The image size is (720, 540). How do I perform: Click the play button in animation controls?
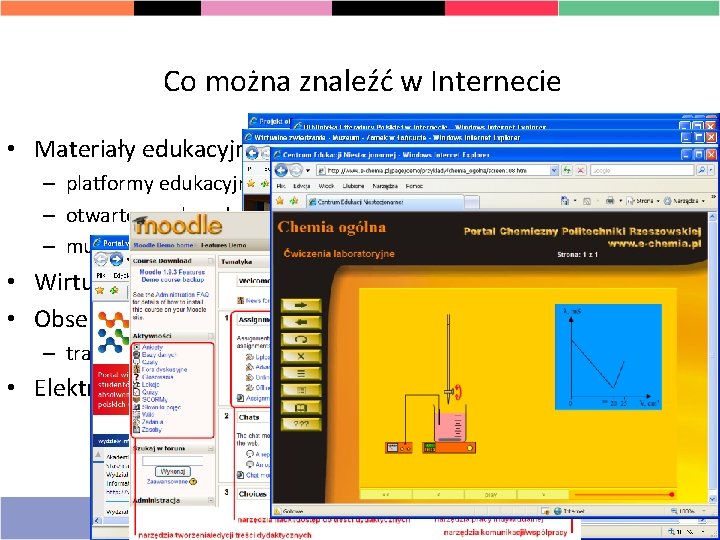(x=491, y=495)
